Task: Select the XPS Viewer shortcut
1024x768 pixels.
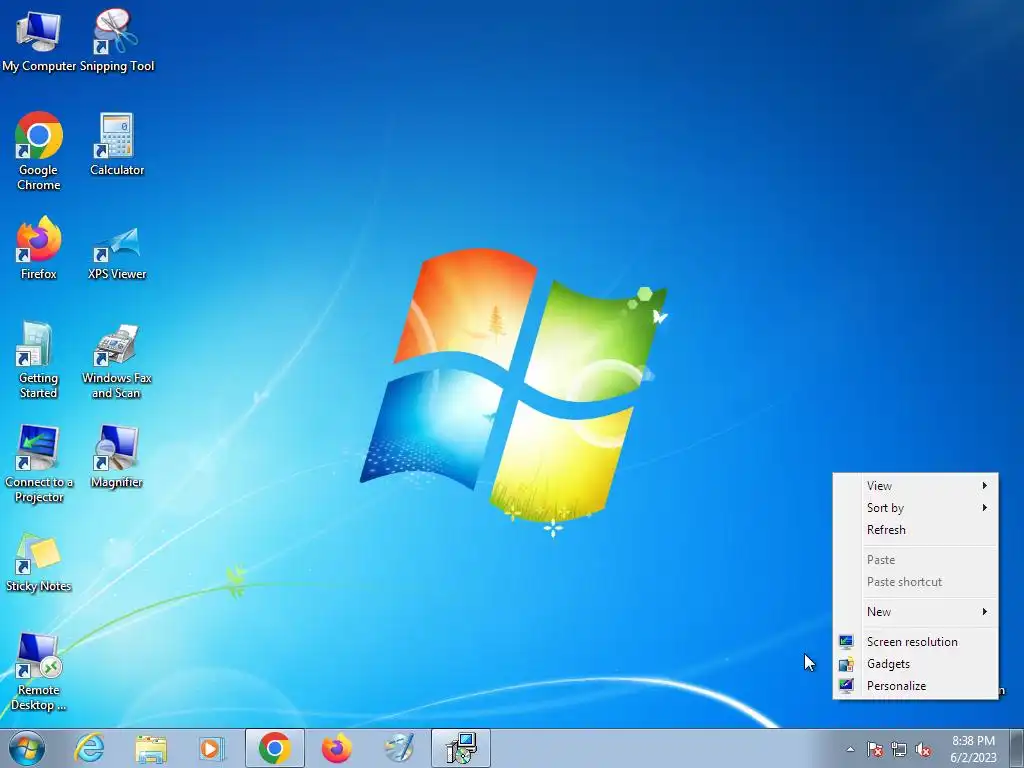Action: pos(117,253)
